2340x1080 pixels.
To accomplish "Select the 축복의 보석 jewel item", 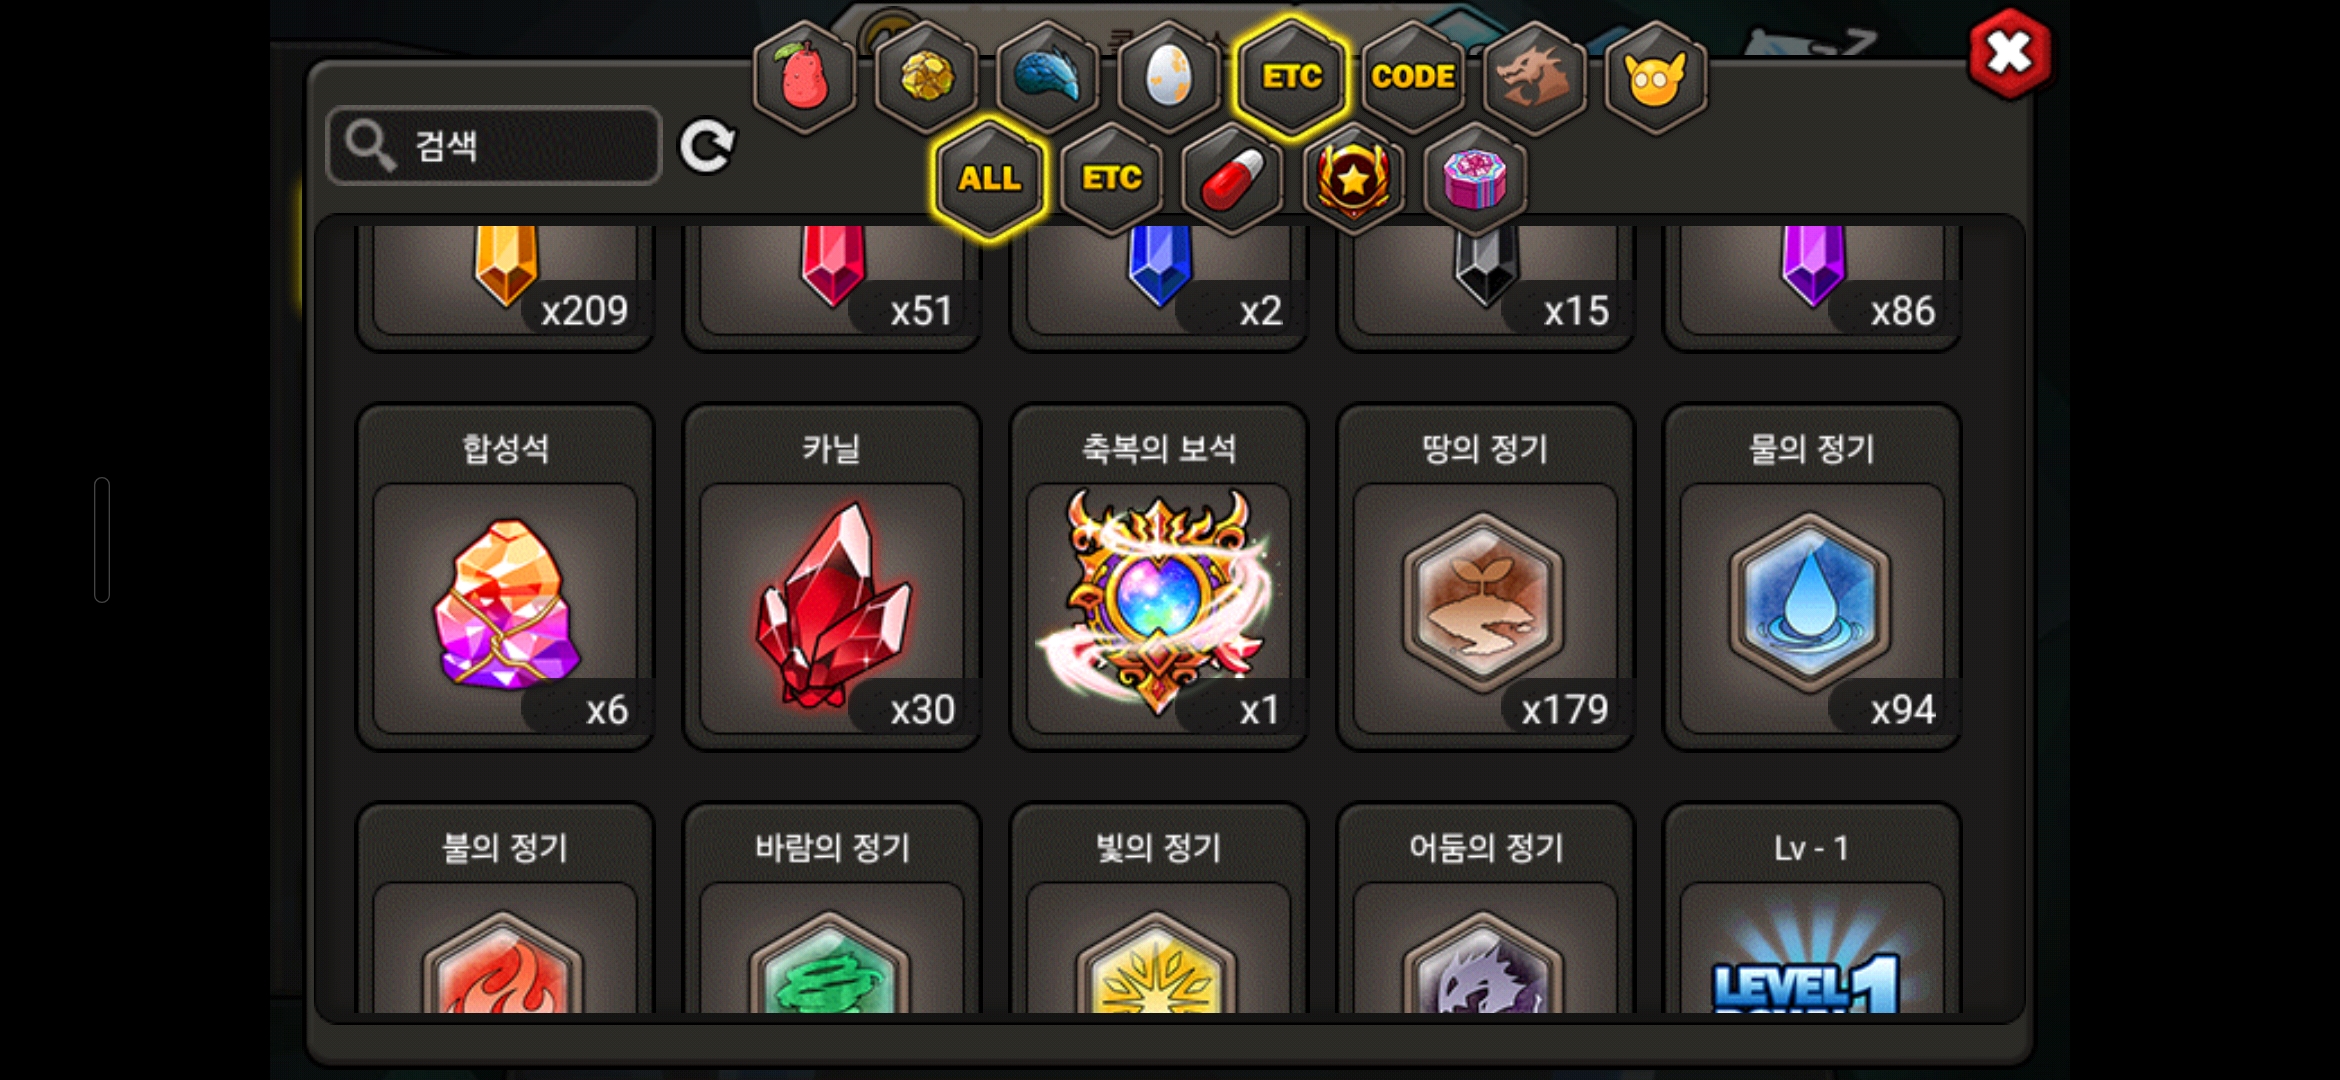I will (1159, 577).
